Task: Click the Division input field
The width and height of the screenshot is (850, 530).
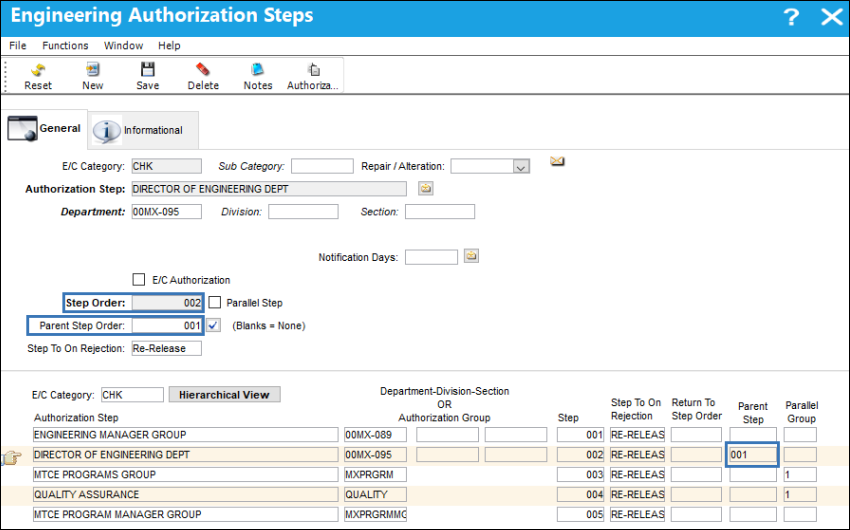Action: pyautogui.click(x=303, y=211)
